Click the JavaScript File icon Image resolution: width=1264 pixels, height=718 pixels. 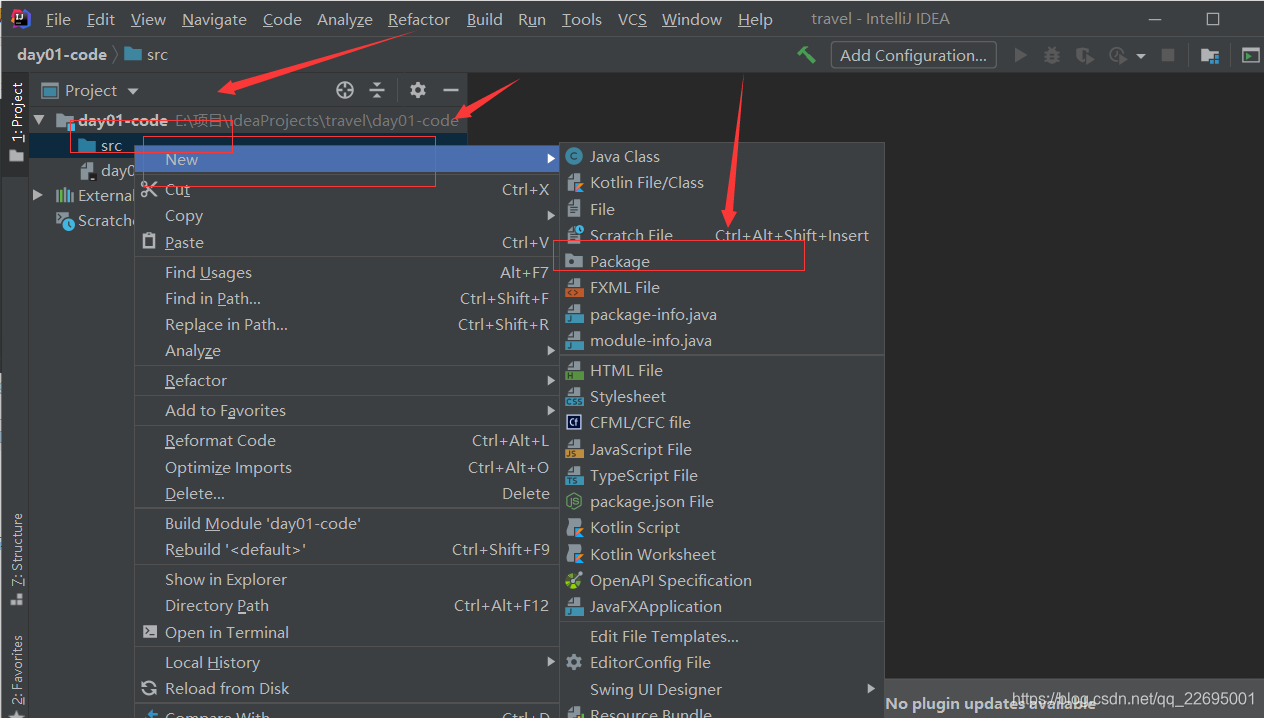574,450
